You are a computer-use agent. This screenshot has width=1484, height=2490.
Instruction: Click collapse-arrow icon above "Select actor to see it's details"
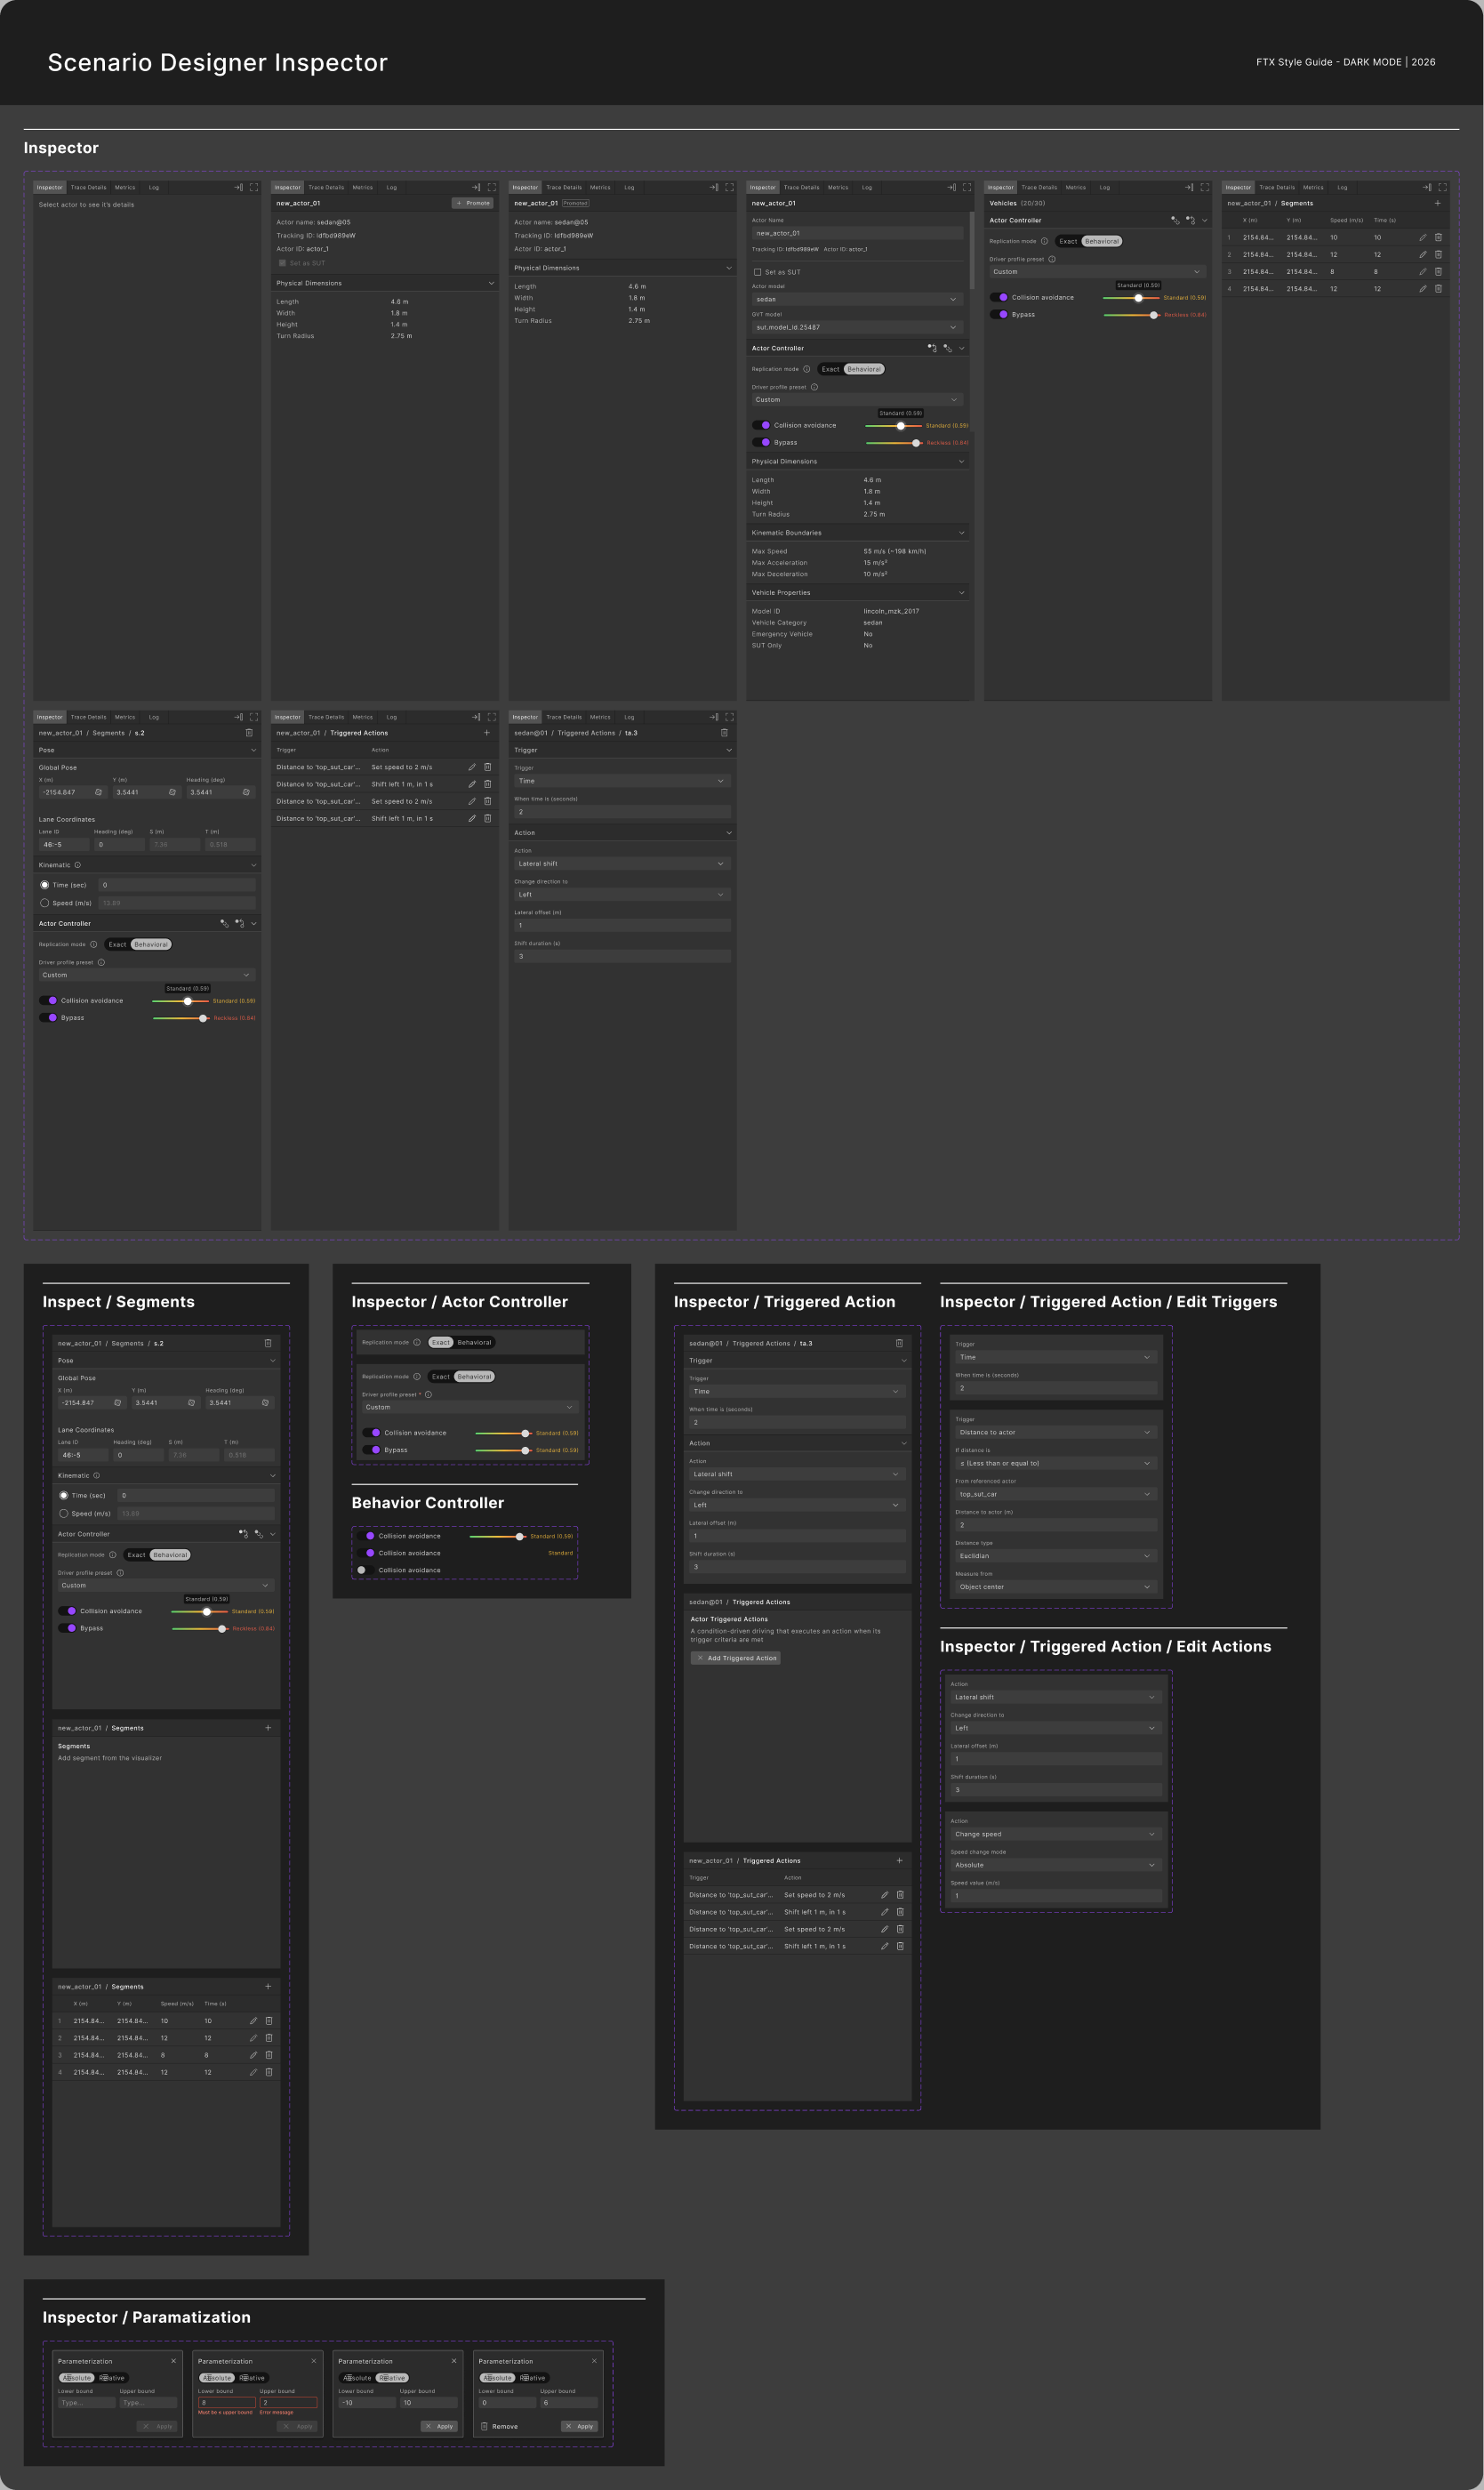pyautogui.click(x=238, y=187)
